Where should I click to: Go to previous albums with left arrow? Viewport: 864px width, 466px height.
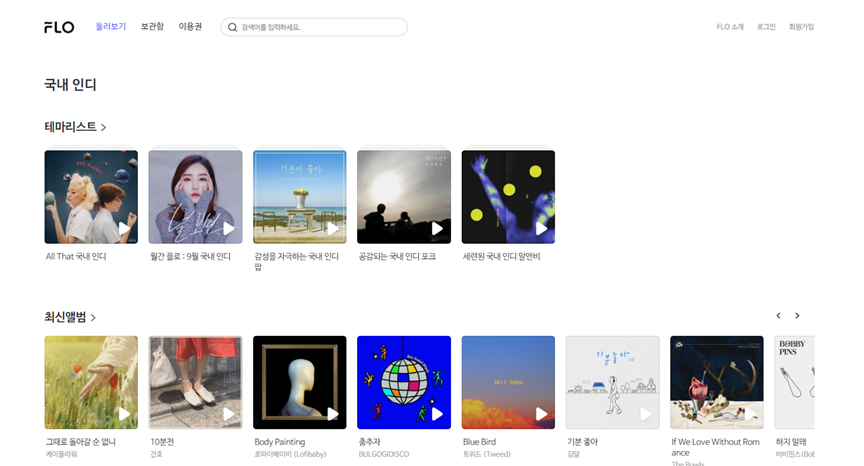tap(779, 316)
